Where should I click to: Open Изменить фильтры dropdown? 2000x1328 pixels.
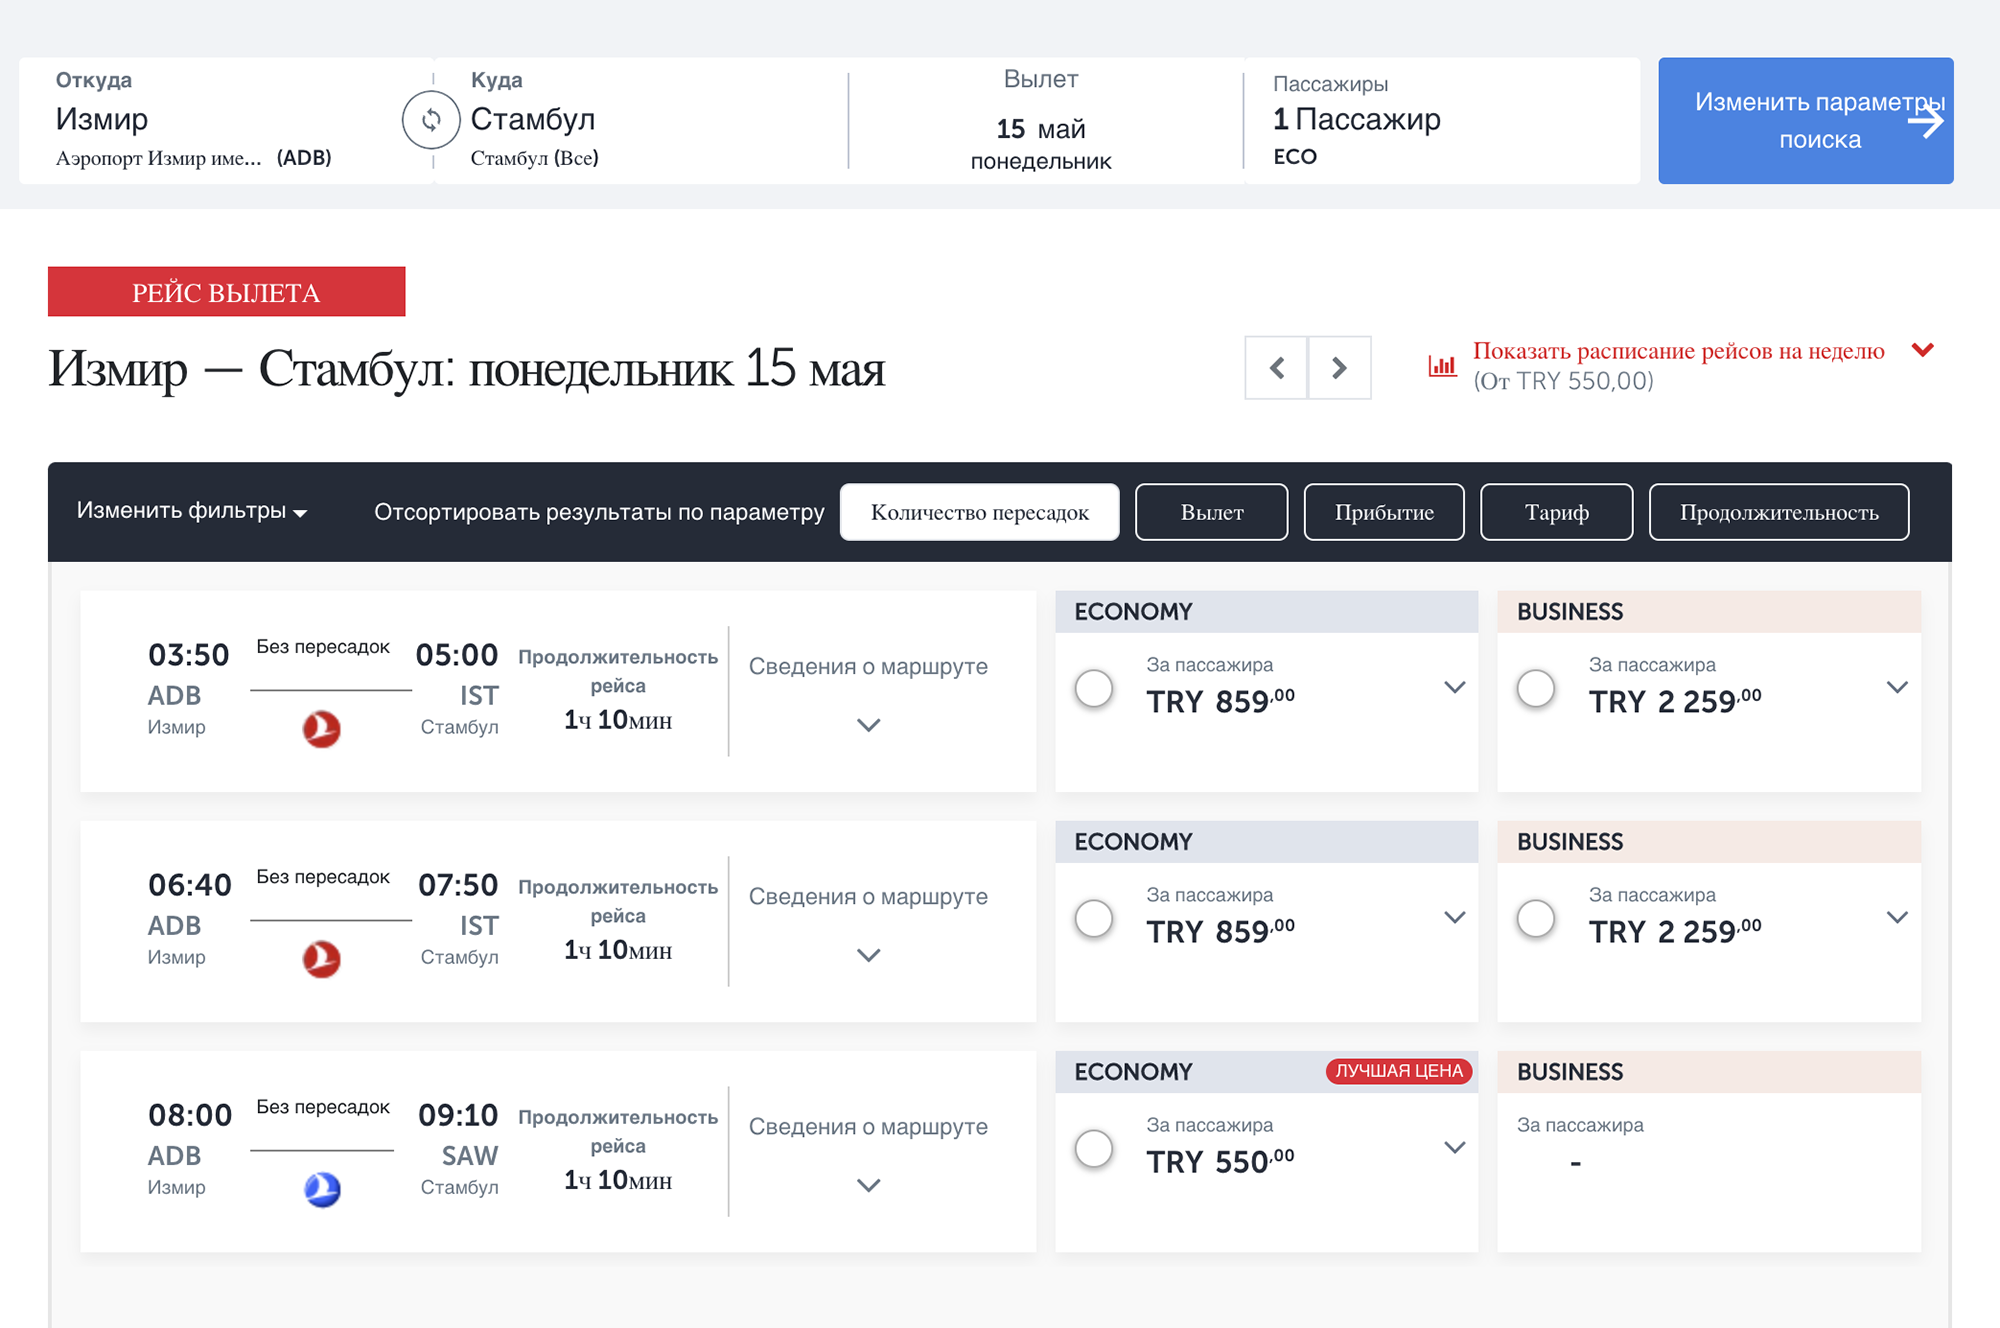click(192, 511)
